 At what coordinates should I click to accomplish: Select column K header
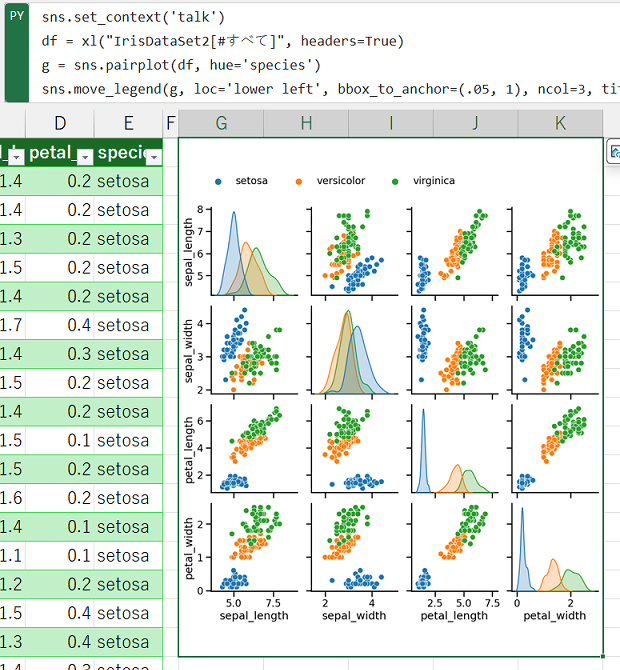click(561, 123)
